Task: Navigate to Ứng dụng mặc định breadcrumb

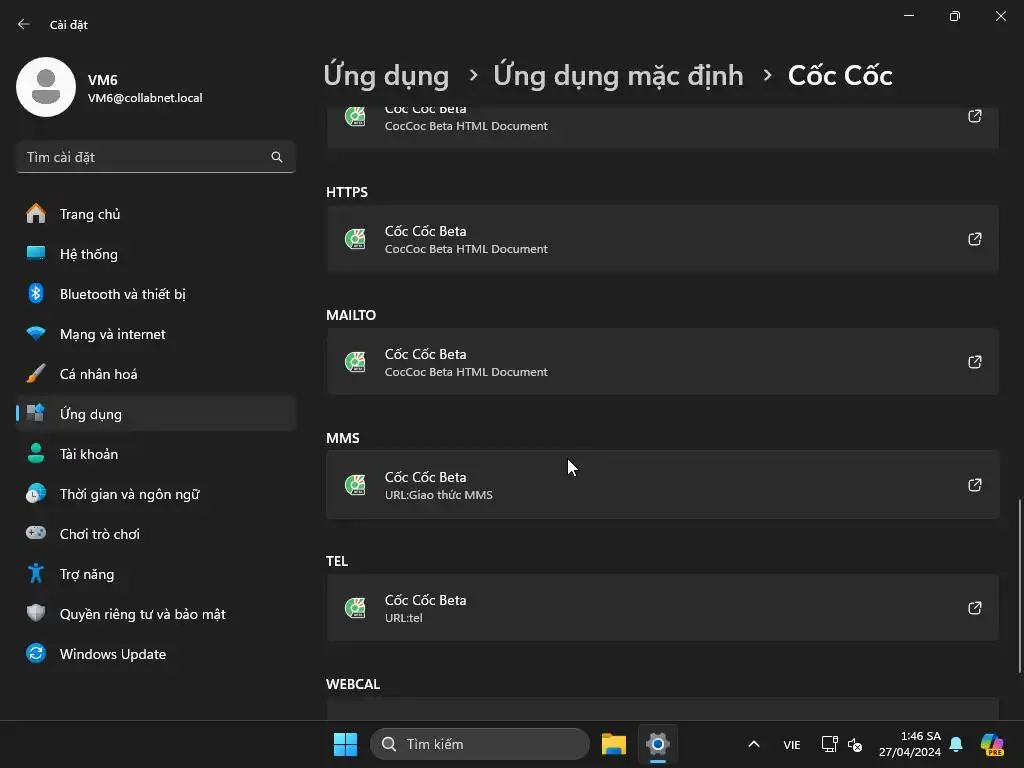Action: coord(618,75)
